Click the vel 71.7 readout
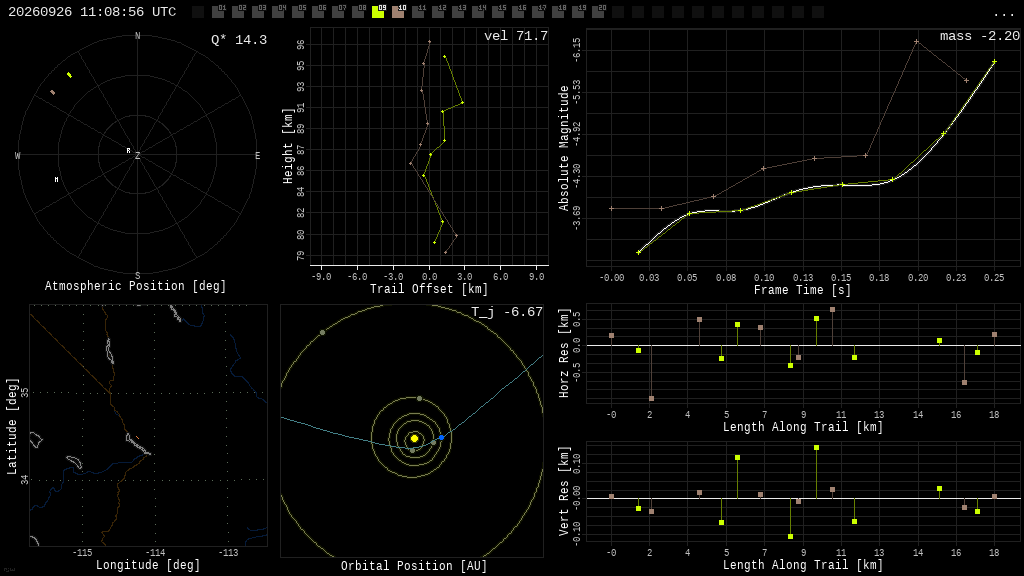The height and width of the screenshot is (576, 1024). (516, 36)
